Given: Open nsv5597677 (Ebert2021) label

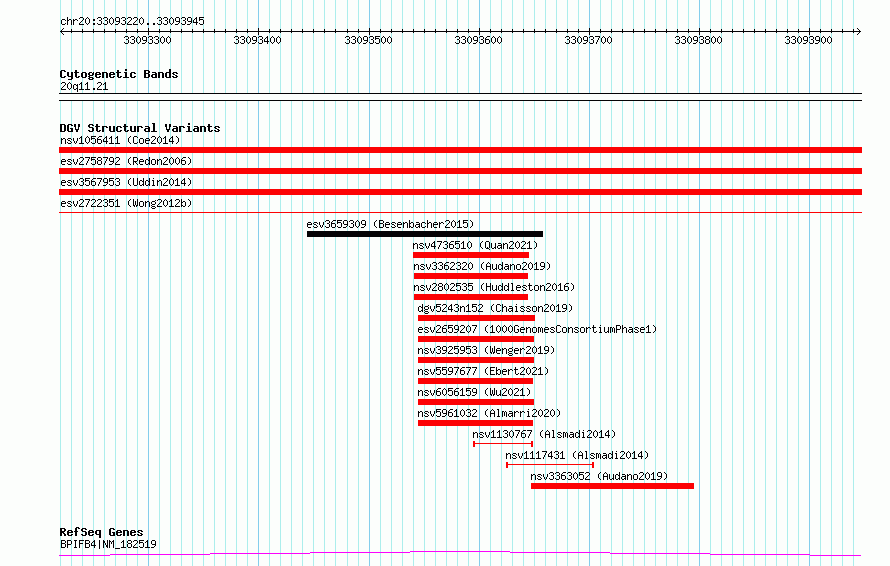Looking at the screenshot, I should coord(483,371).
